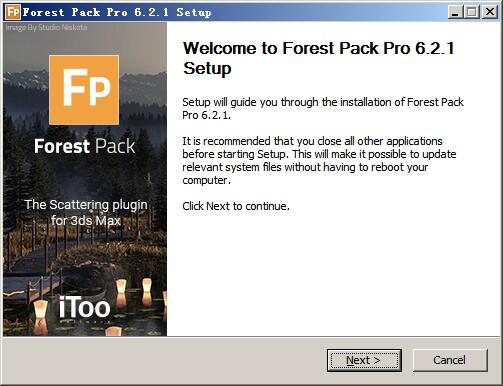Click the disabled maximize window button

472,12
